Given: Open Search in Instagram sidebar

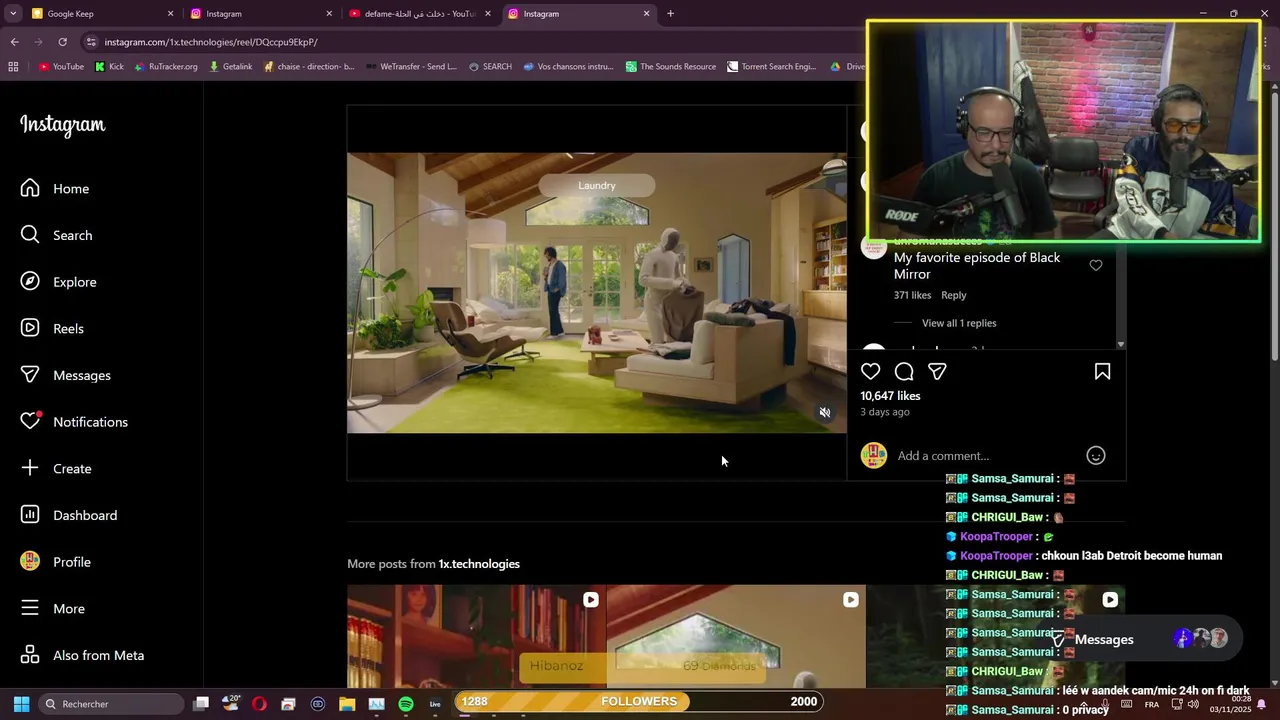Looking at the screenshot, I should pyautogui.click(x=57, y=235).
